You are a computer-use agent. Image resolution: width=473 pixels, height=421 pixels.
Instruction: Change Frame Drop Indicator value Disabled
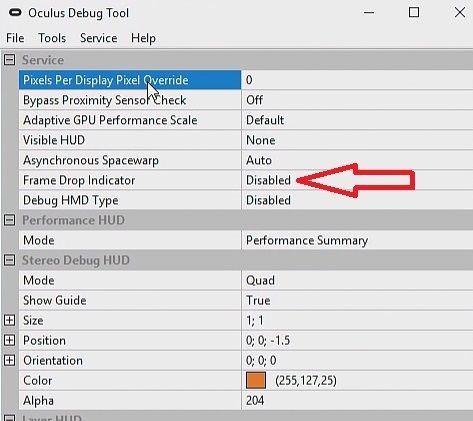[358, 180]
